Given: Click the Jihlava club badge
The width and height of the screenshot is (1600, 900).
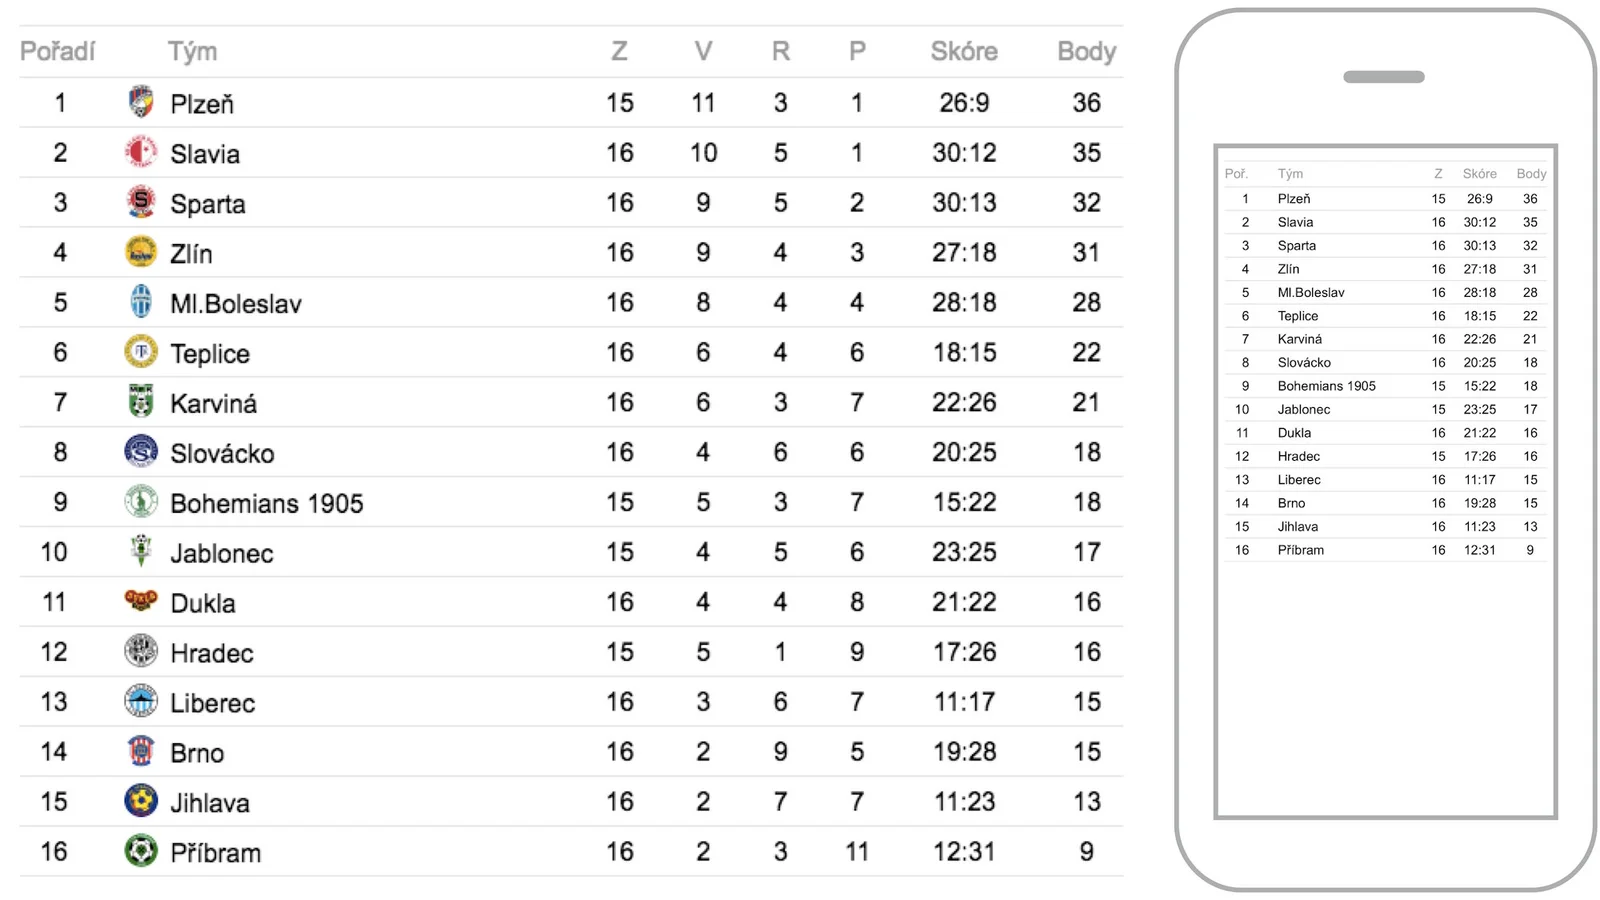Looking at the screenshot, I should point(141,801).
